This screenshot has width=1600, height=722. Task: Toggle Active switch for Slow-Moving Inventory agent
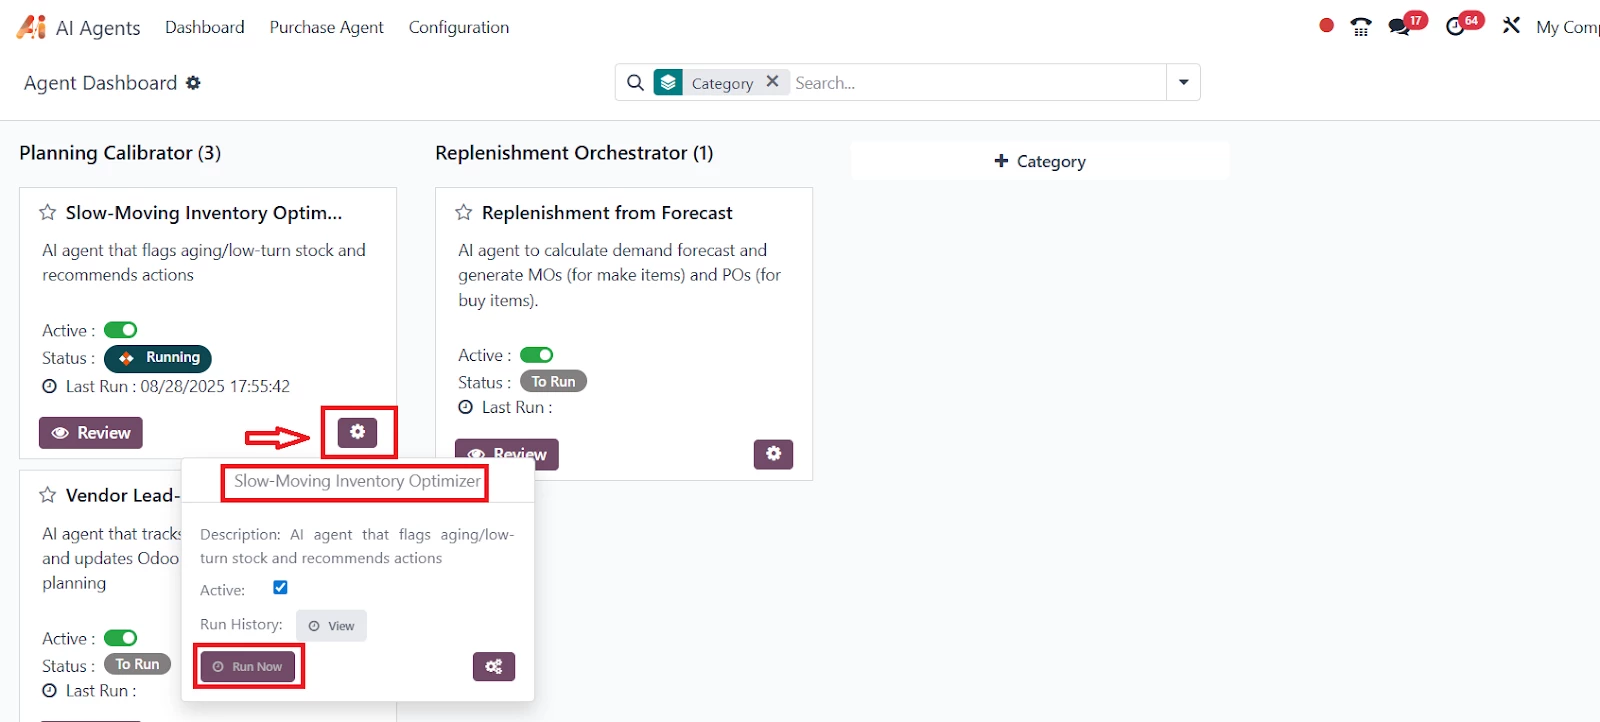[121, 330]
